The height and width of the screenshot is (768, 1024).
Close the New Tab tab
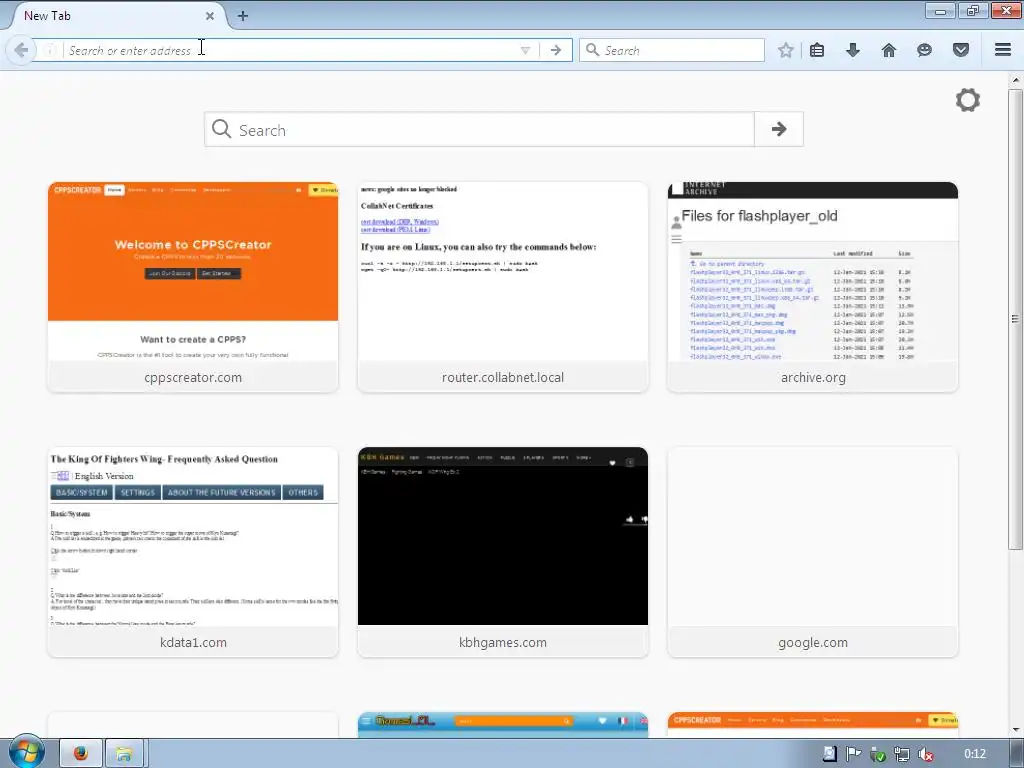[x=210, y=16]
